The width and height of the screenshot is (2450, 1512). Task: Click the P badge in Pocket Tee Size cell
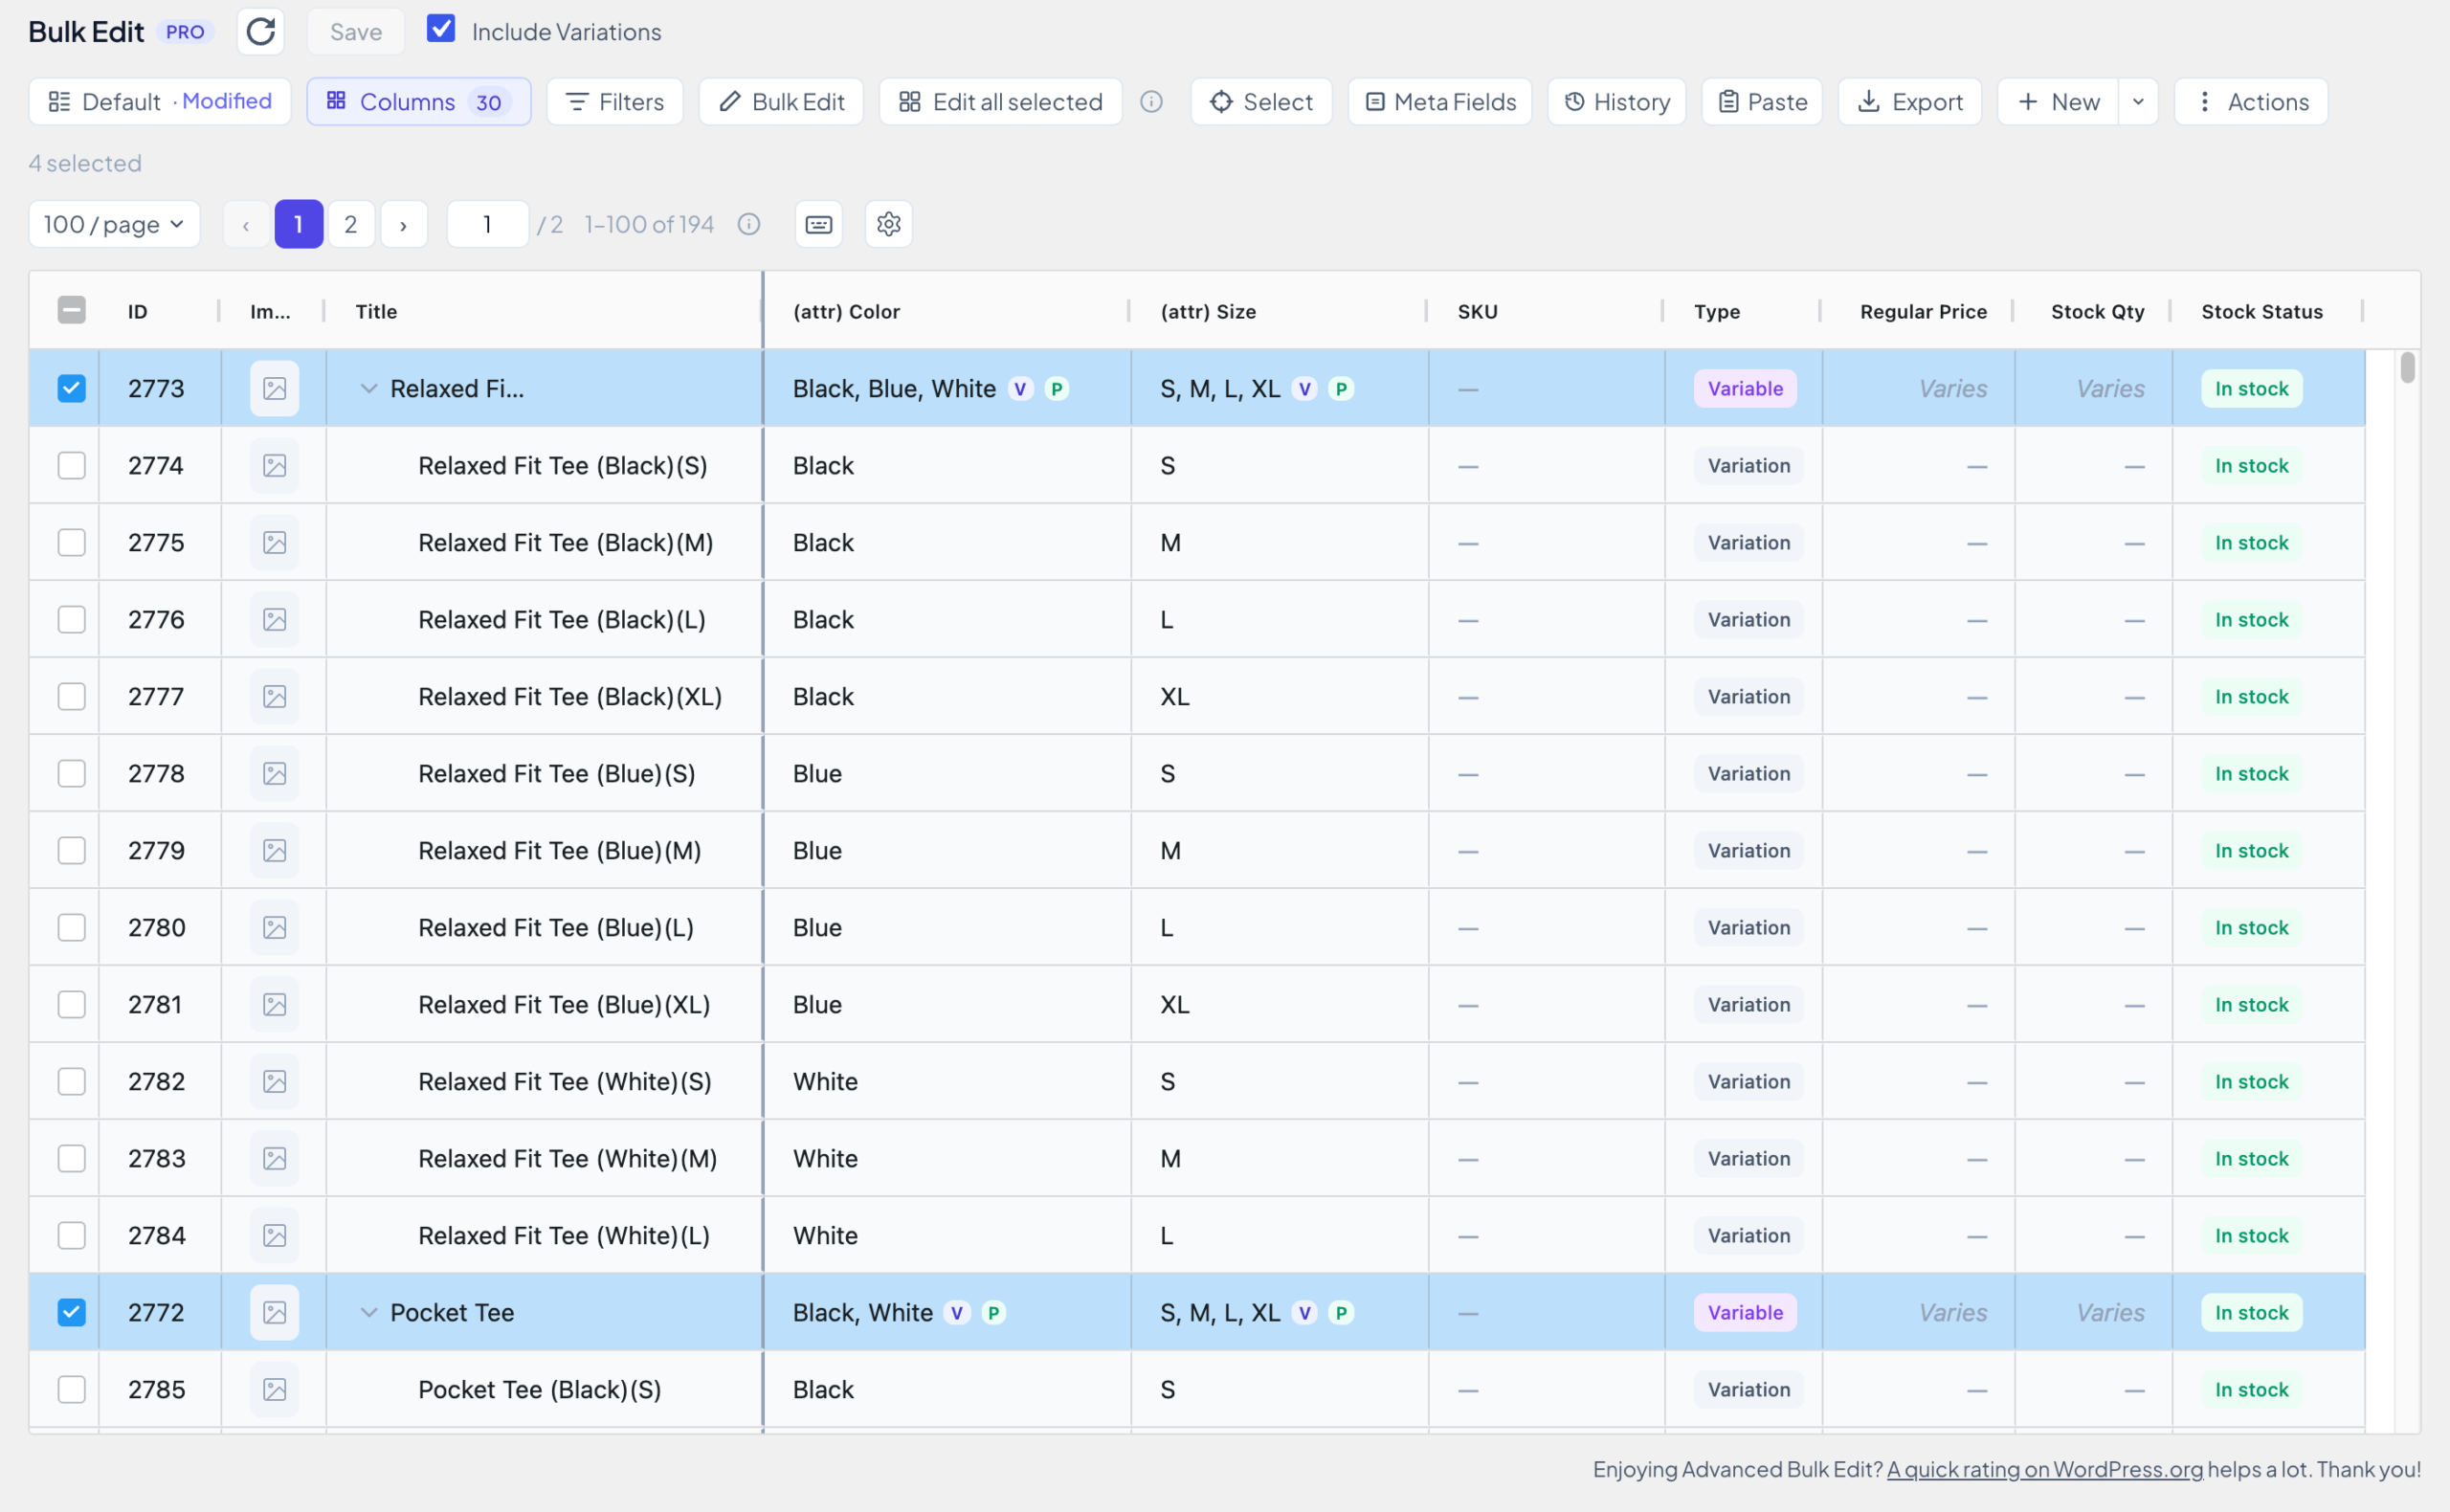(1341, 1312)
